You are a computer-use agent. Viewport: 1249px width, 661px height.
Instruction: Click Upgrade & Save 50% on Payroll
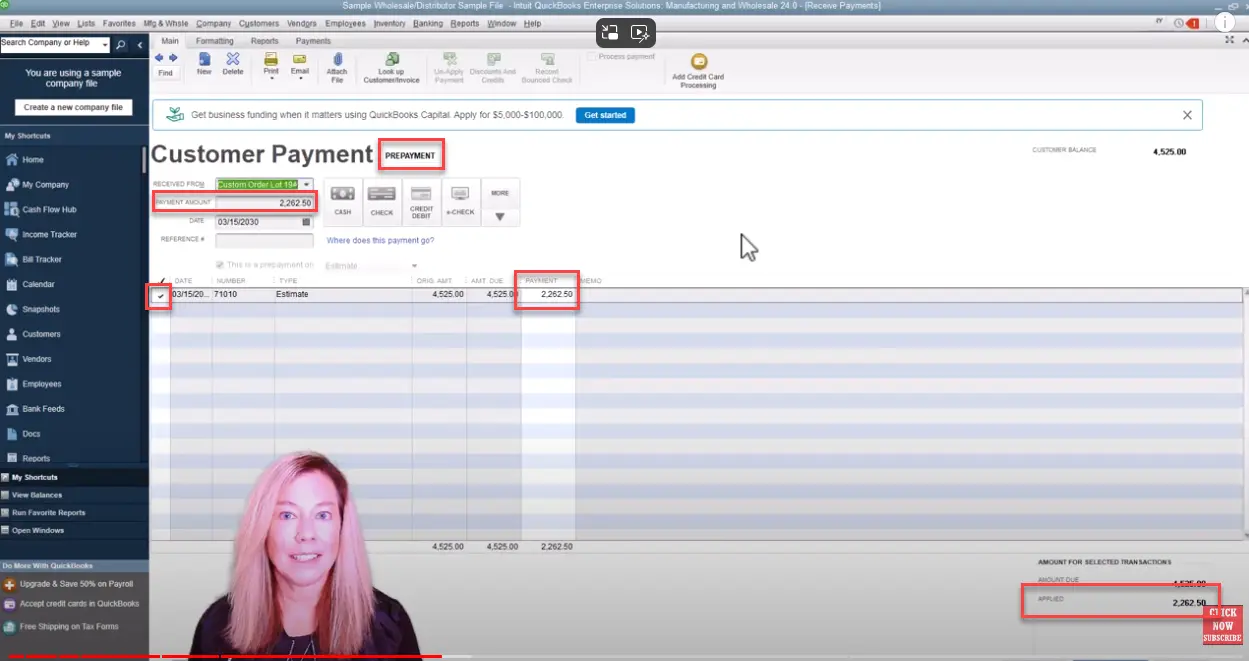[74, 584]
